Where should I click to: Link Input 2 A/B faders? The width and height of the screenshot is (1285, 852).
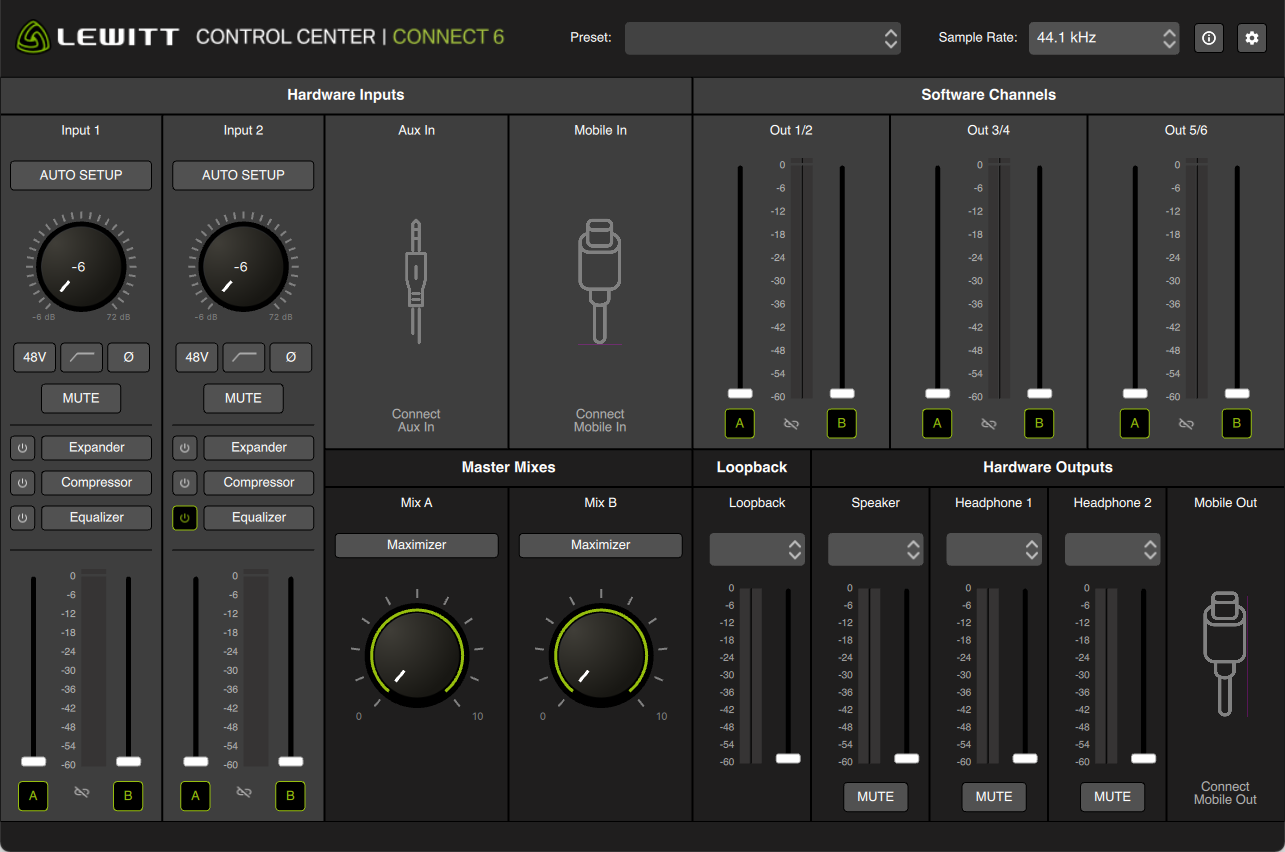[x=243, y=792]
